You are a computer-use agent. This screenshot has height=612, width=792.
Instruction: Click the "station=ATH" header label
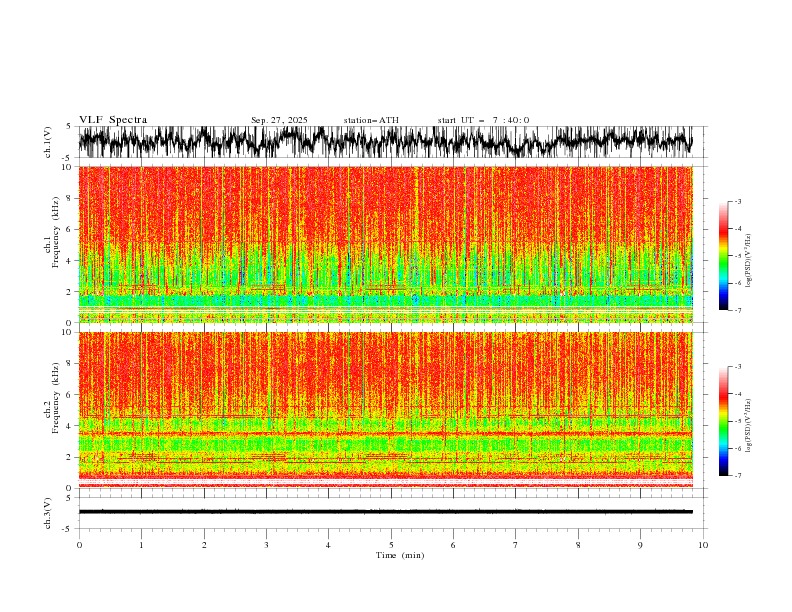[x=371, y=120]
